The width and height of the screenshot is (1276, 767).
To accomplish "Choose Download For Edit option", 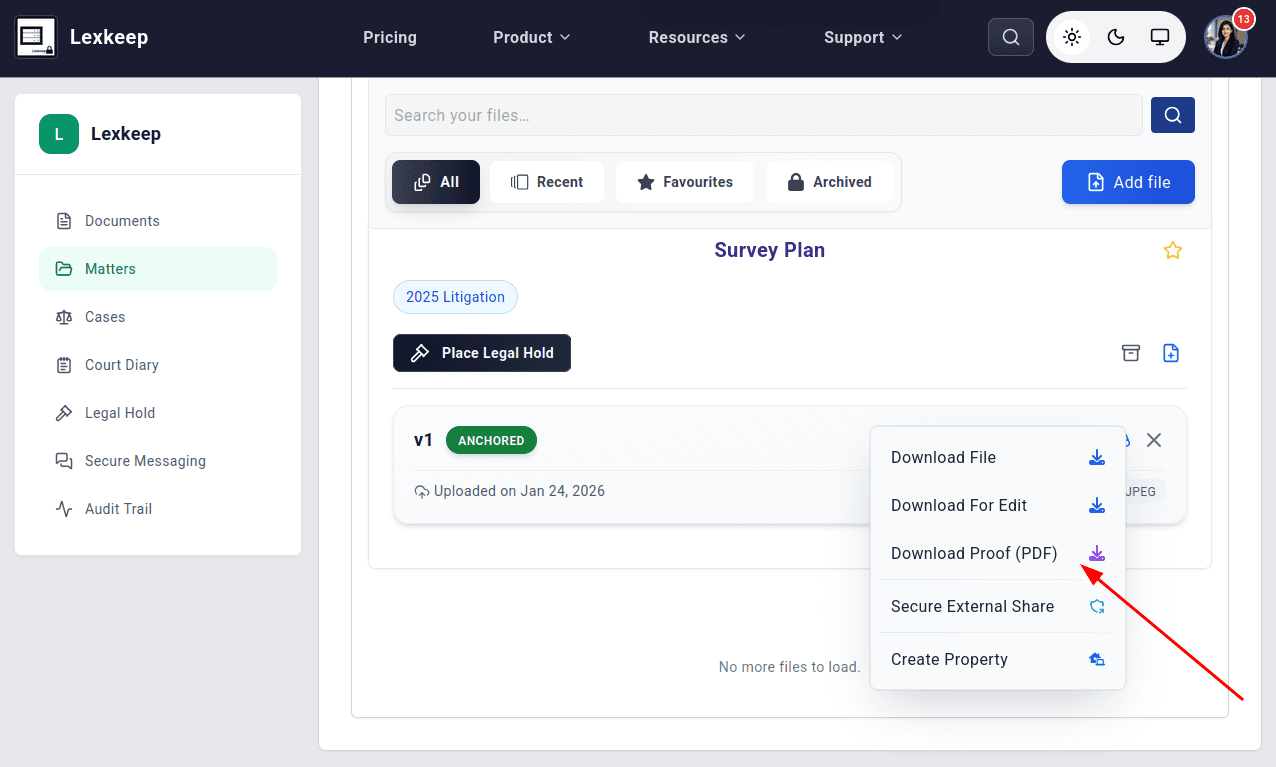I will coord(998,506).
